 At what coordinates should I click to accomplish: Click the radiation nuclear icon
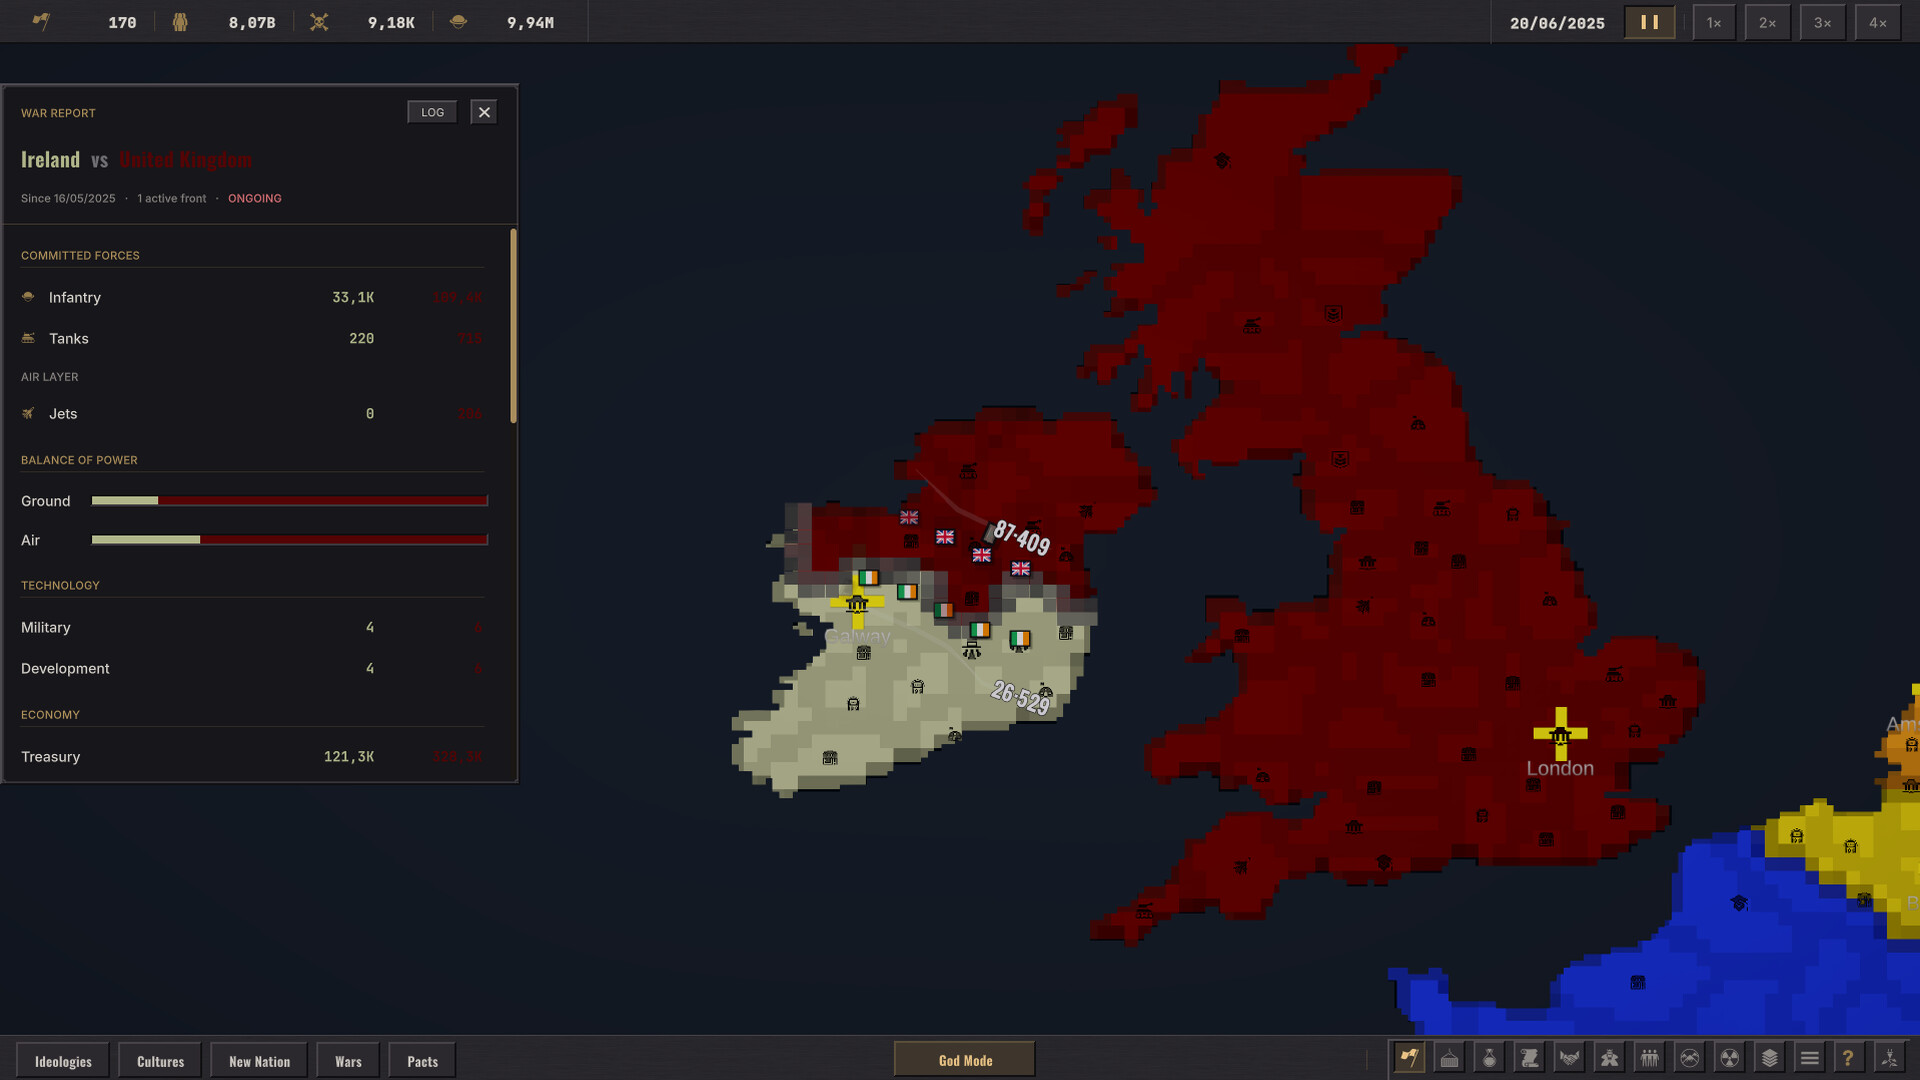(1729, 1058)
